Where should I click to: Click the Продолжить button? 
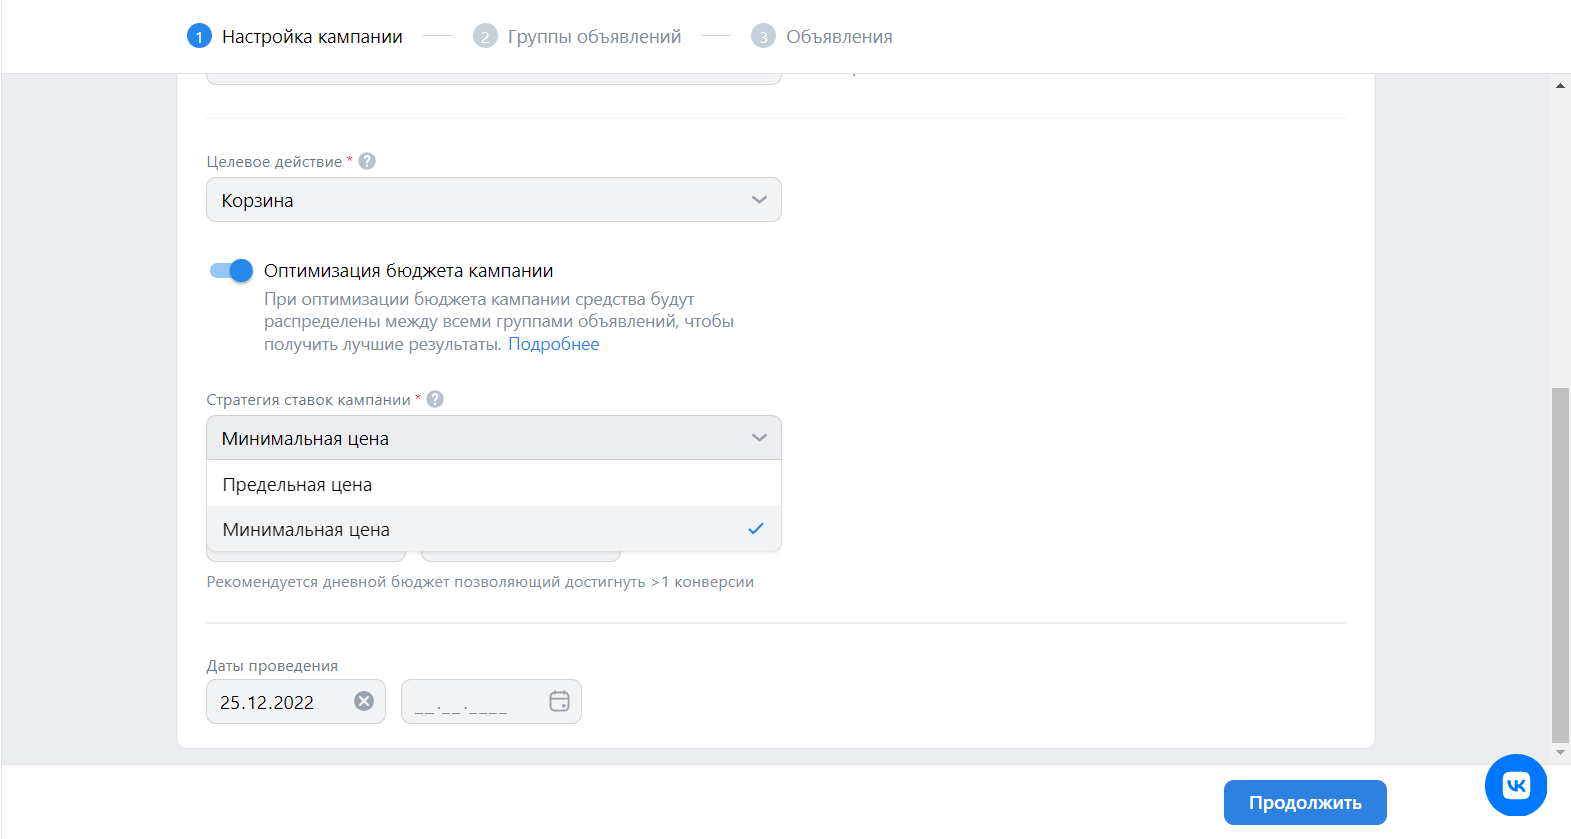[x=1305, y=802]
